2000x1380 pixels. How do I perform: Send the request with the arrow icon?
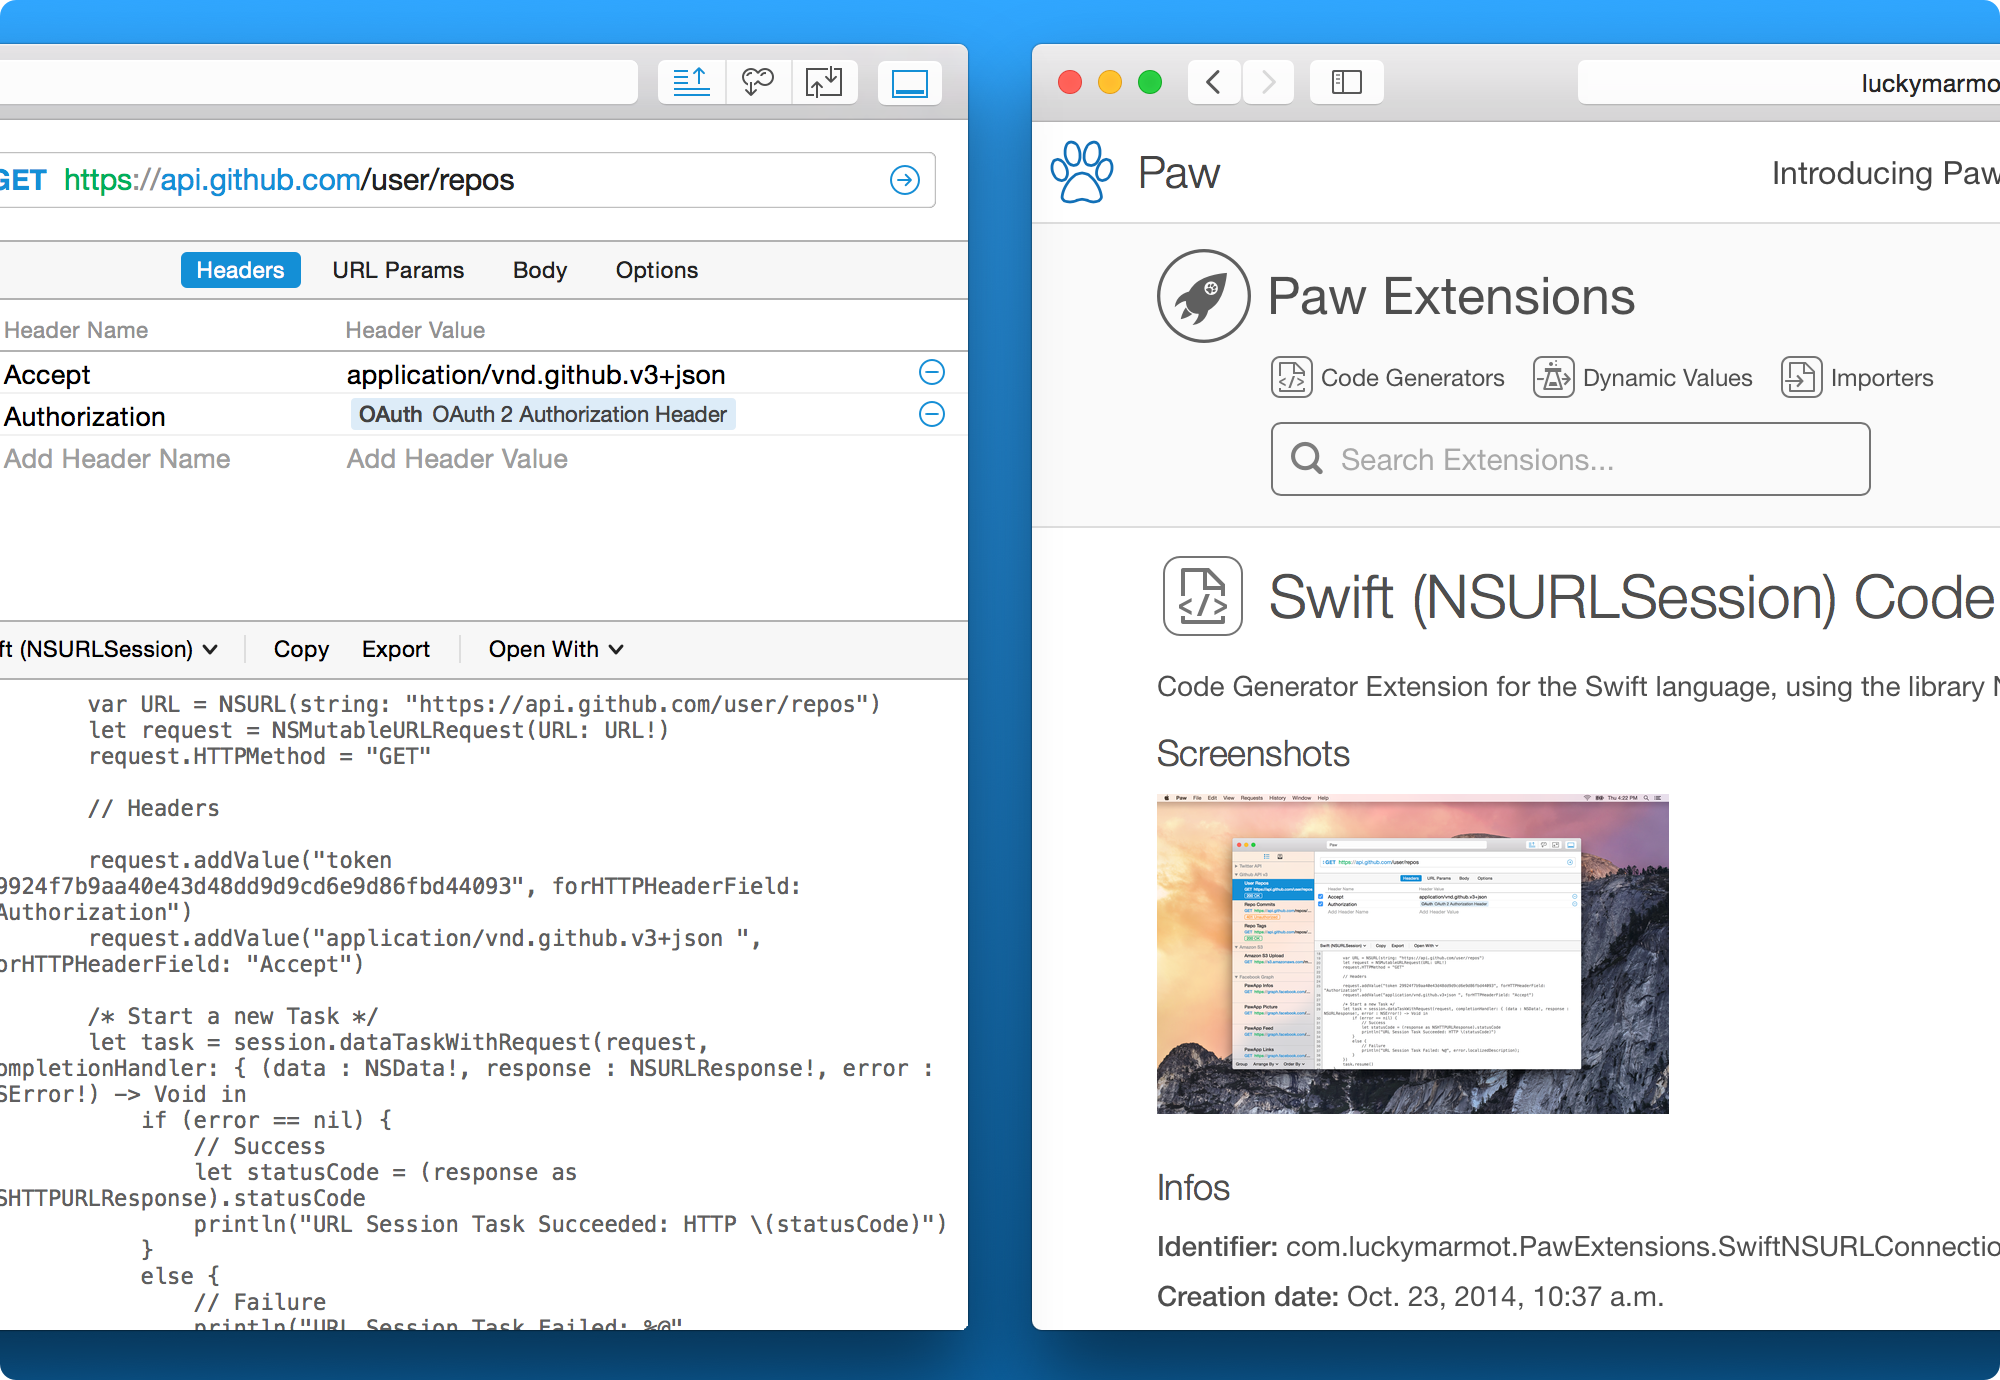pos(905,180)
